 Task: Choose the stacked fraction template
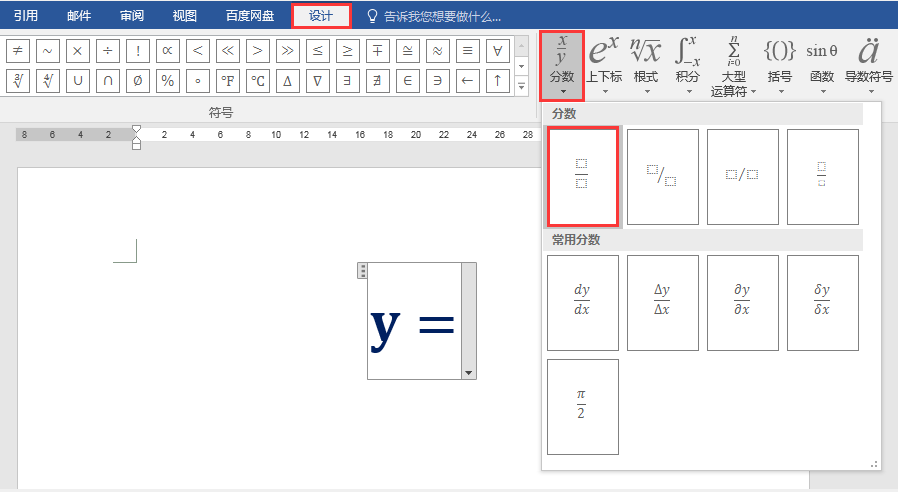pos(582,176)
